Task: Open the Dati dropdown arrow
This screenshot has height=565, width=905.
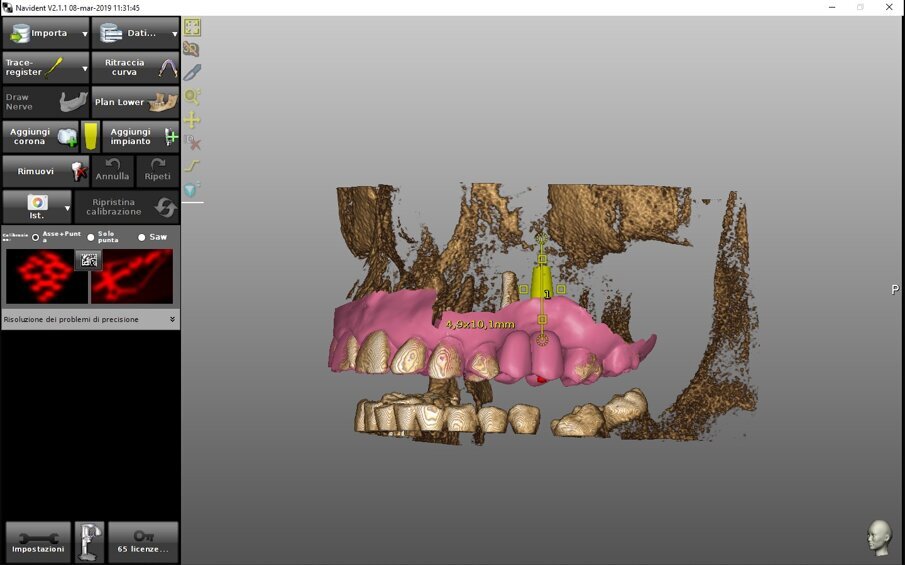Action: coord(174,34)
